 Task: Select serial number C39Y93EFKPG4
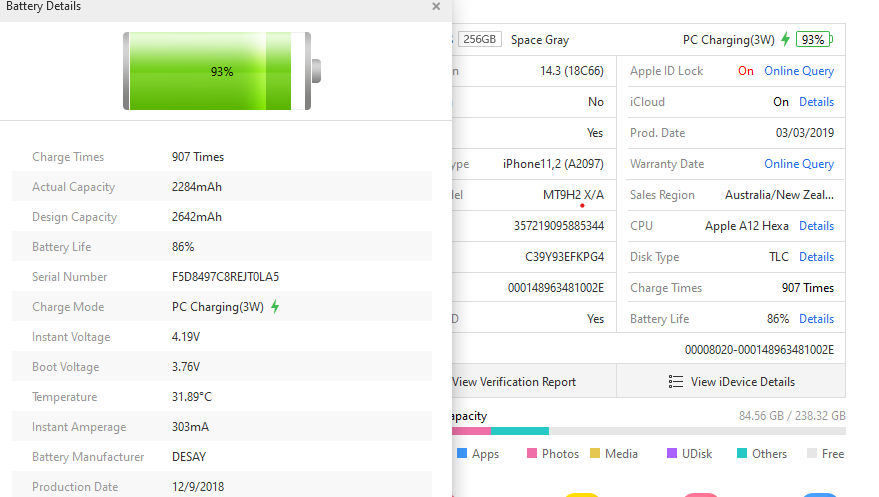(x=565, y=257)
